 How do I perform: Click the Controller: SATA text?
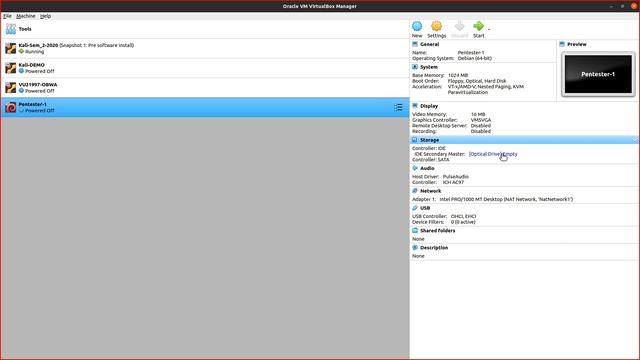click(431, 160)
